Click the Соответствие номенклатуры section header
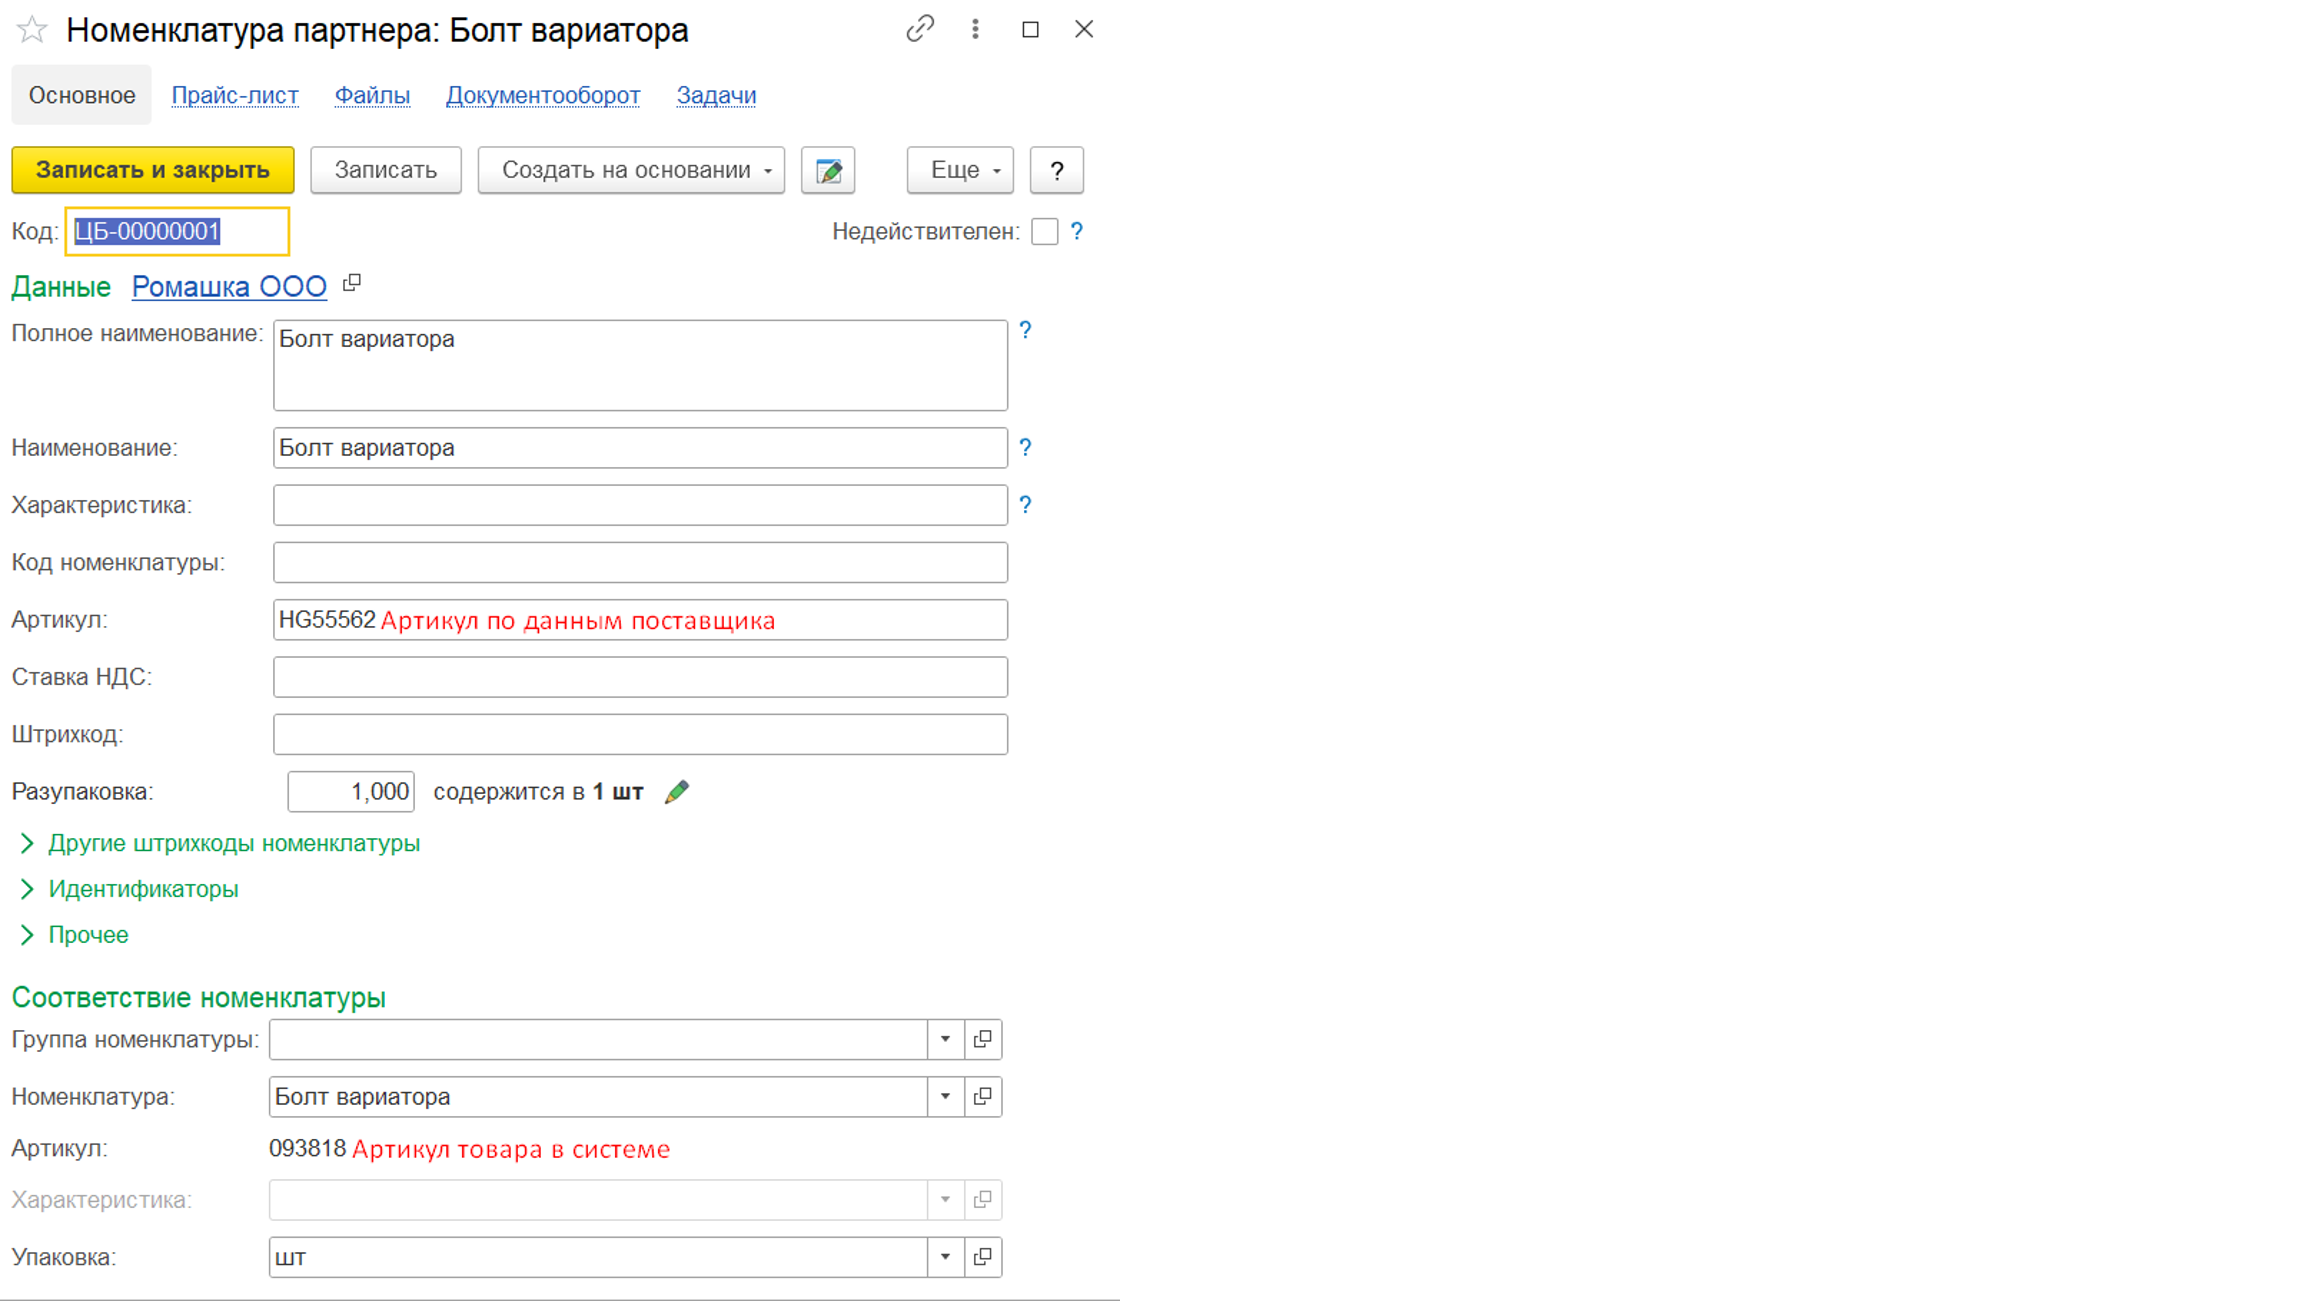 pos(199,998)
